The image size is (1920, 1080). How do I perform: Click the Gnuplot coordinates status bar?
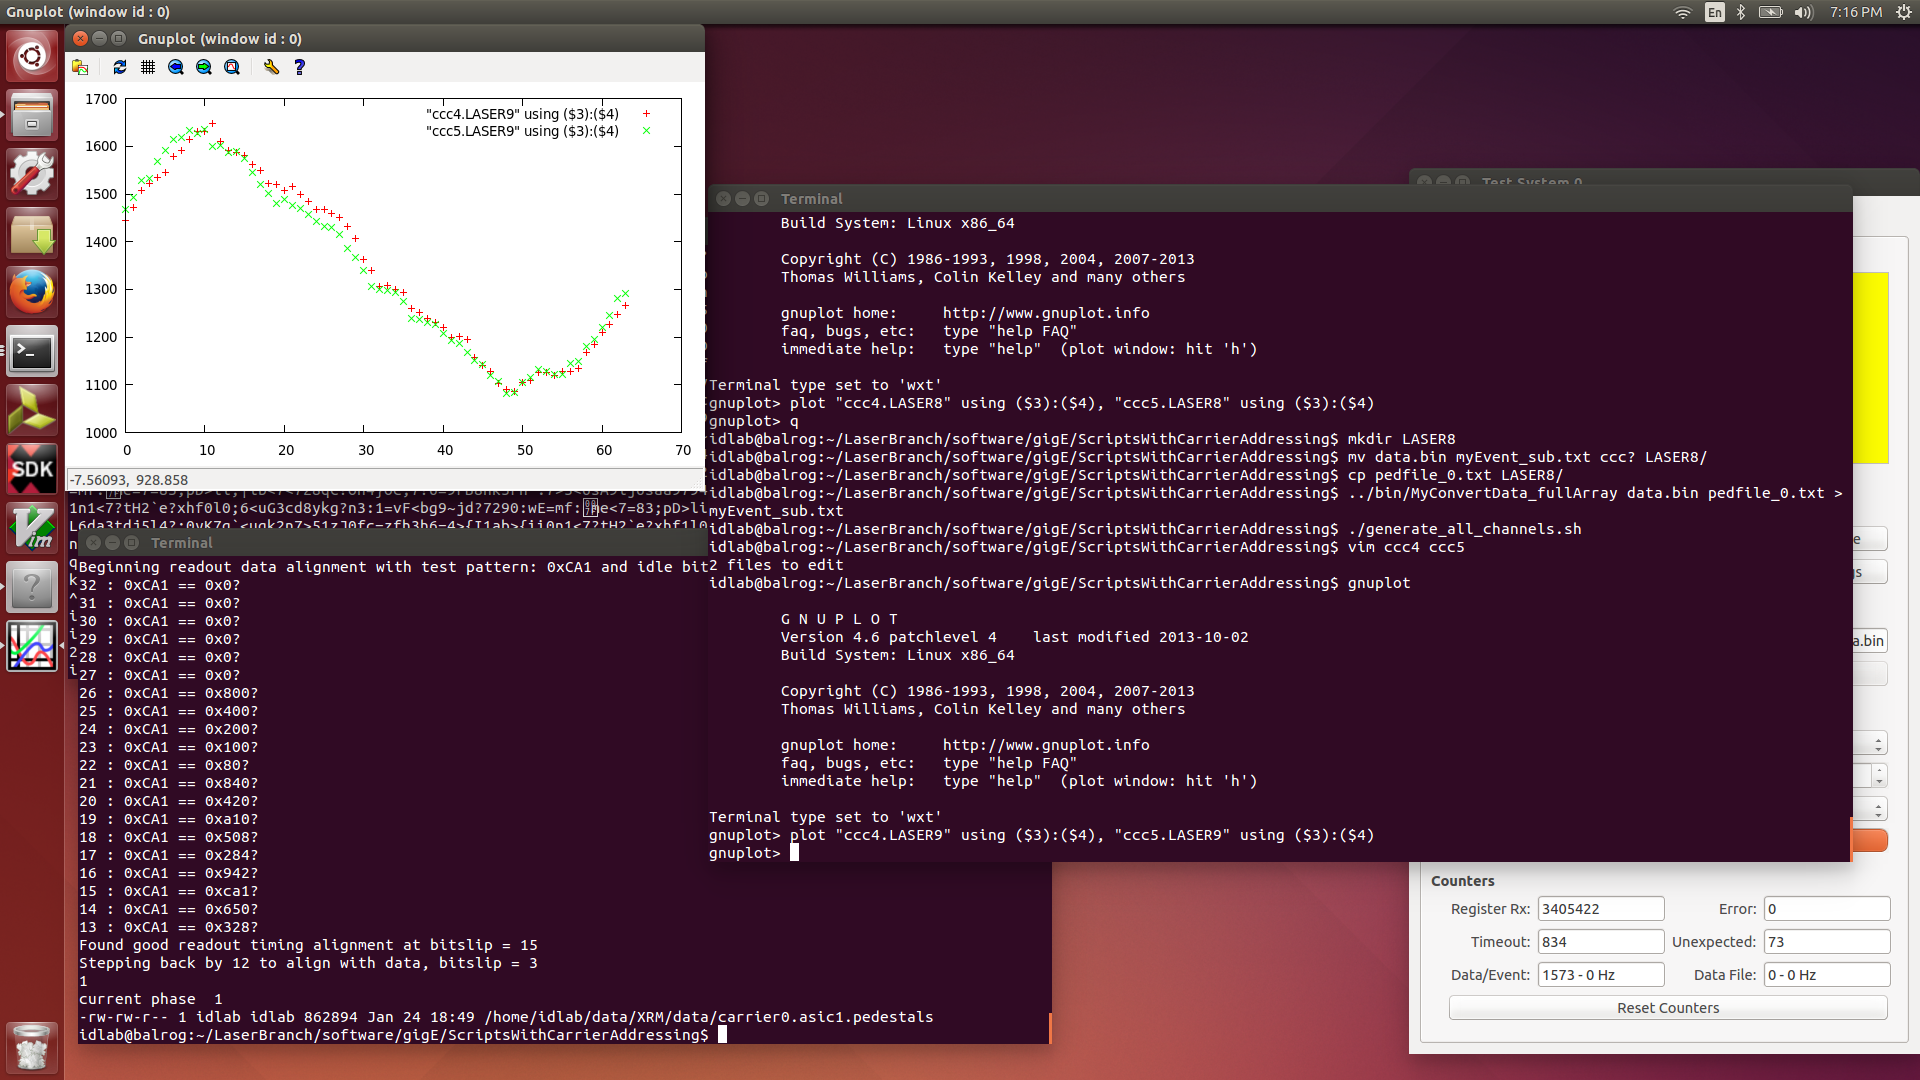[385, 480]
